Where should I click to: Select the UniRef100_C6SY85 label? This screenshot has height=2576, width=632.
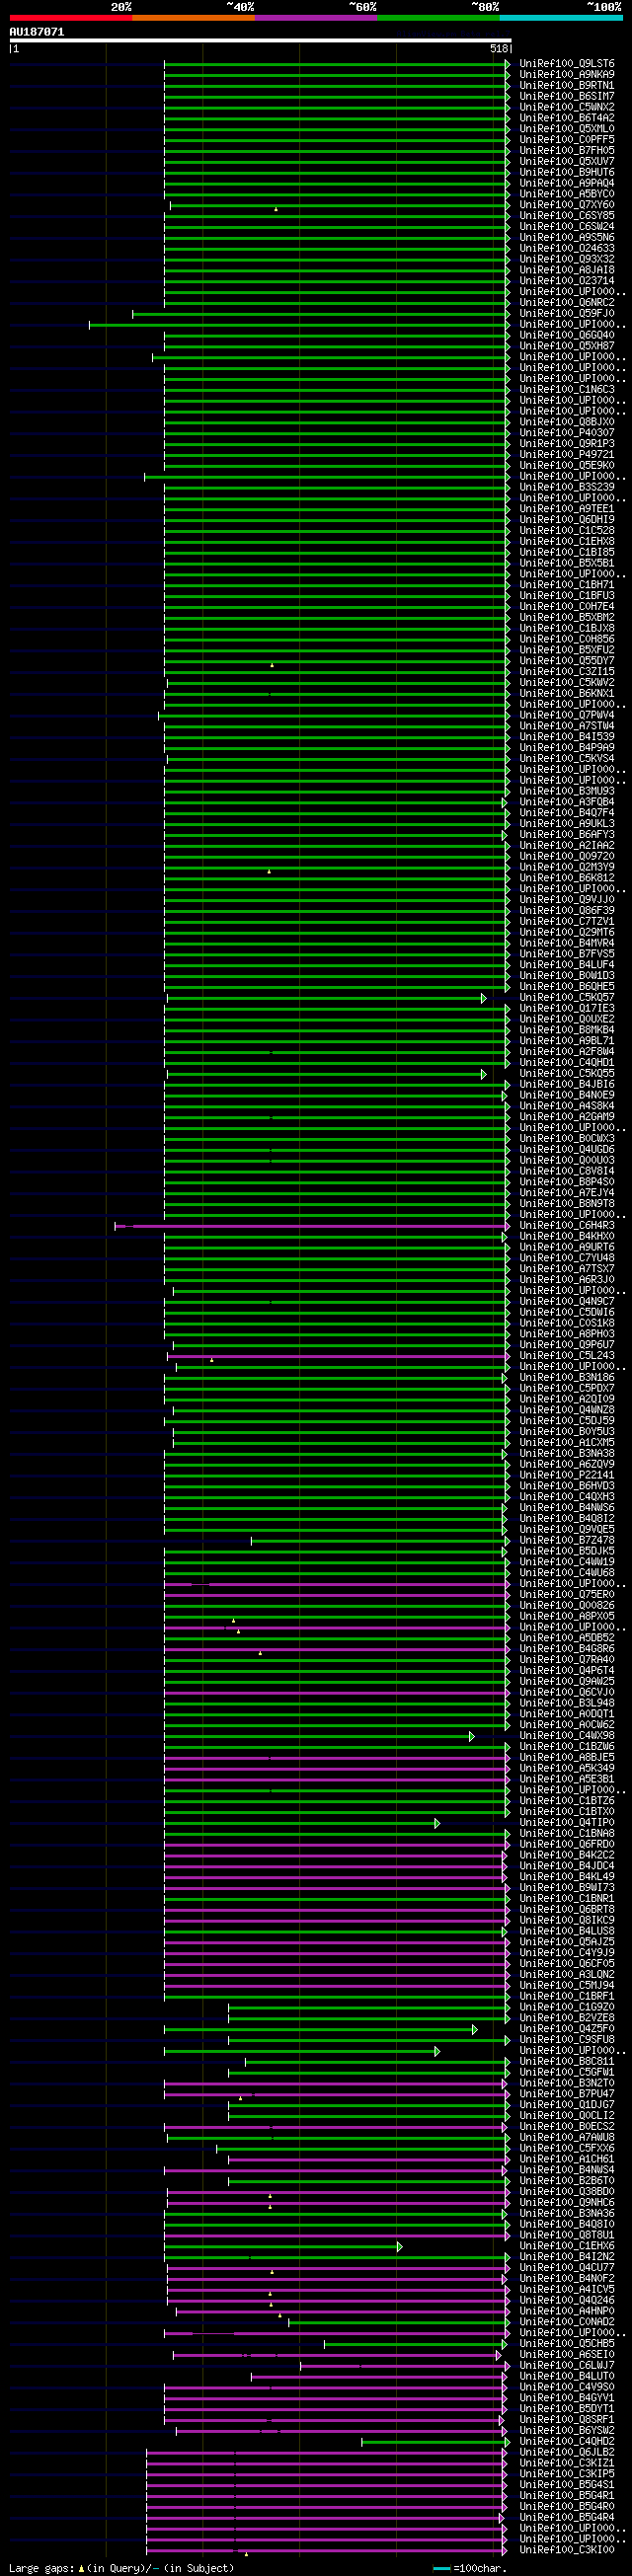coord(567,216)
